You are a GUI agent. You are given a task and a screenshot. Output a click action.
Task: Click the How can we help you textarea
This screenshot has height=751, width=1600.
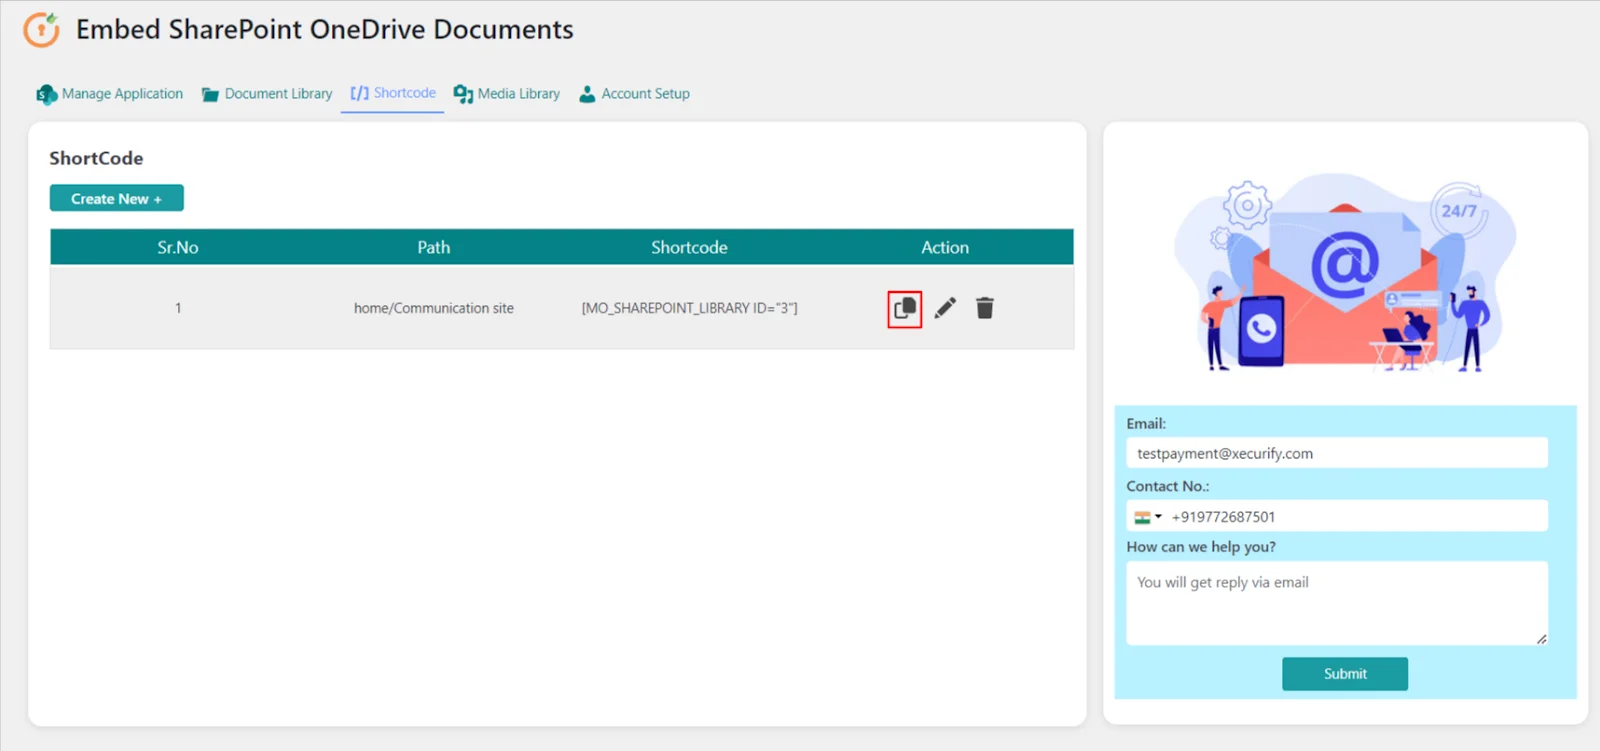(1337, 603)
